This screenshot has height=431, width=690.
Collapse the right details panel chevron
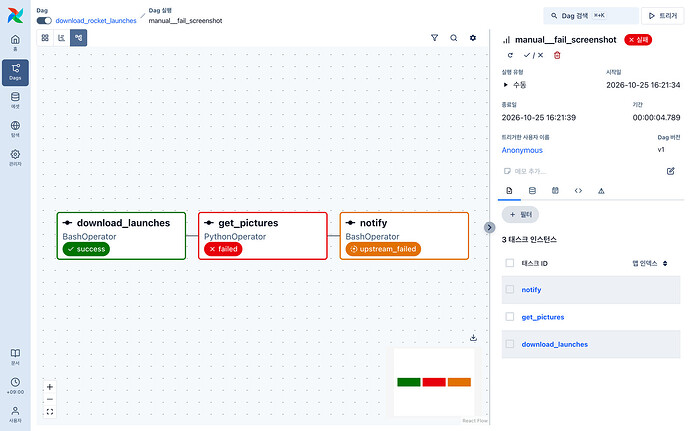(489, 227)
